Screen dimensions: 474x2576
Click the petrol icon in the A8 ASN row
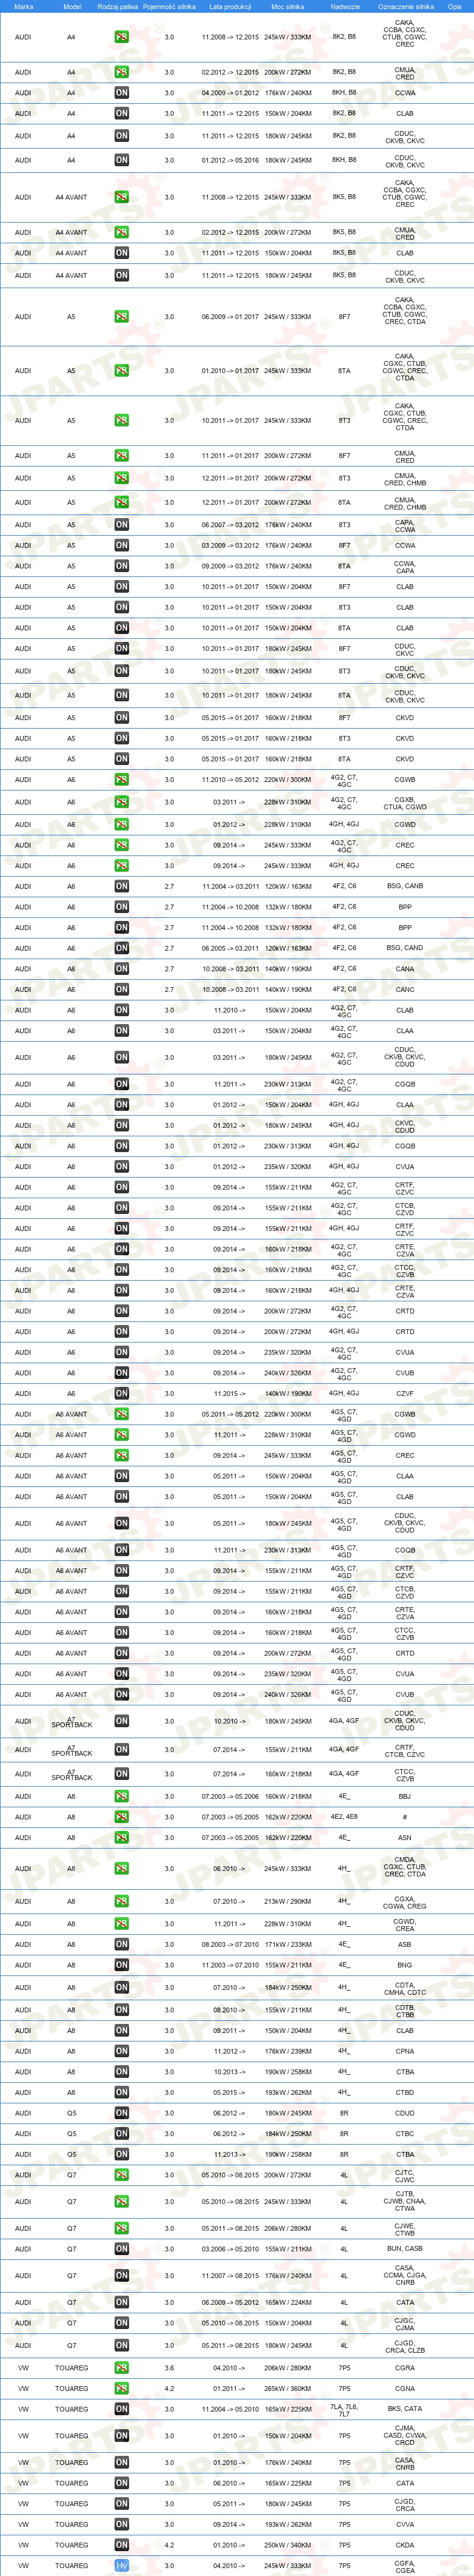click(x=121, y=1838)
